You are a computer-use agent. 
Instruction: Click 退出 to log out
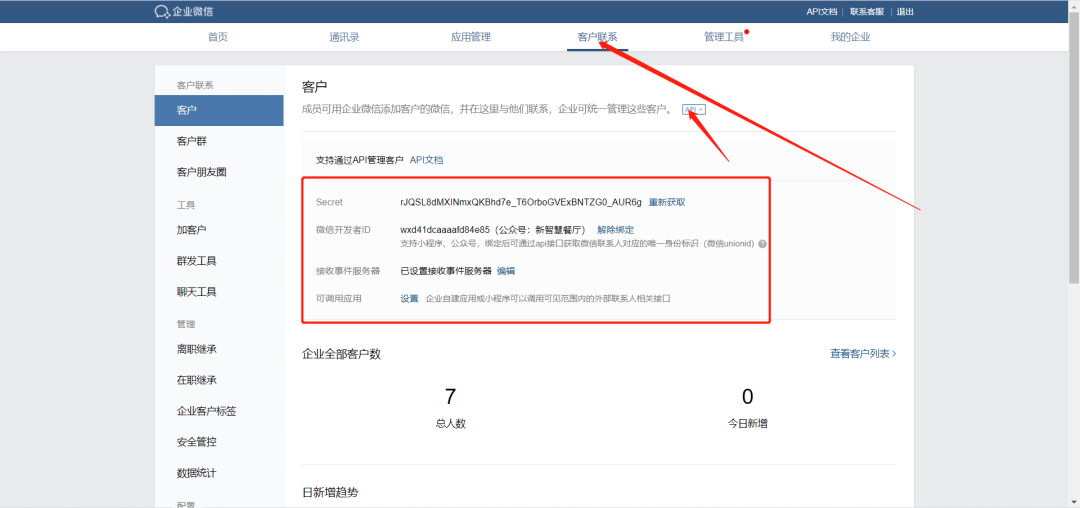905,12
